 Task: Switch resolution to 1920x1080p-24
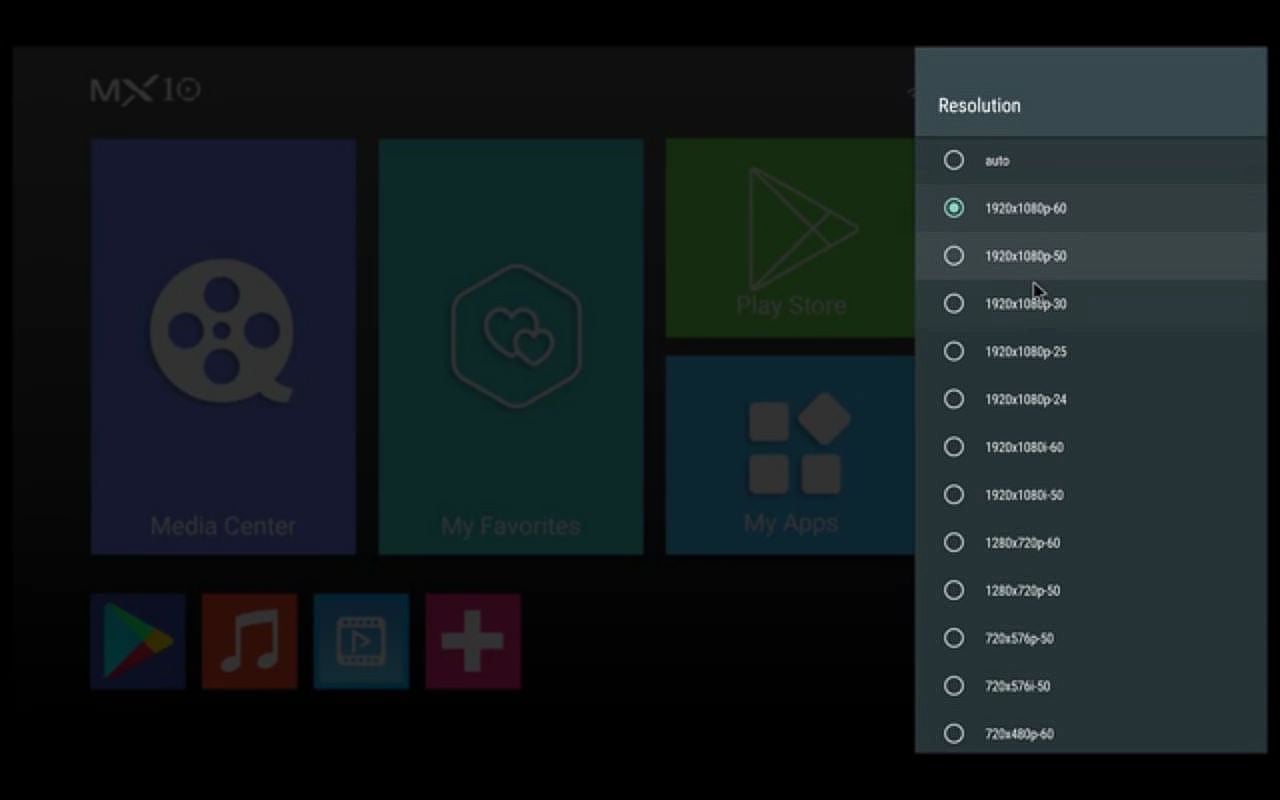click(x=1090, y=400)
